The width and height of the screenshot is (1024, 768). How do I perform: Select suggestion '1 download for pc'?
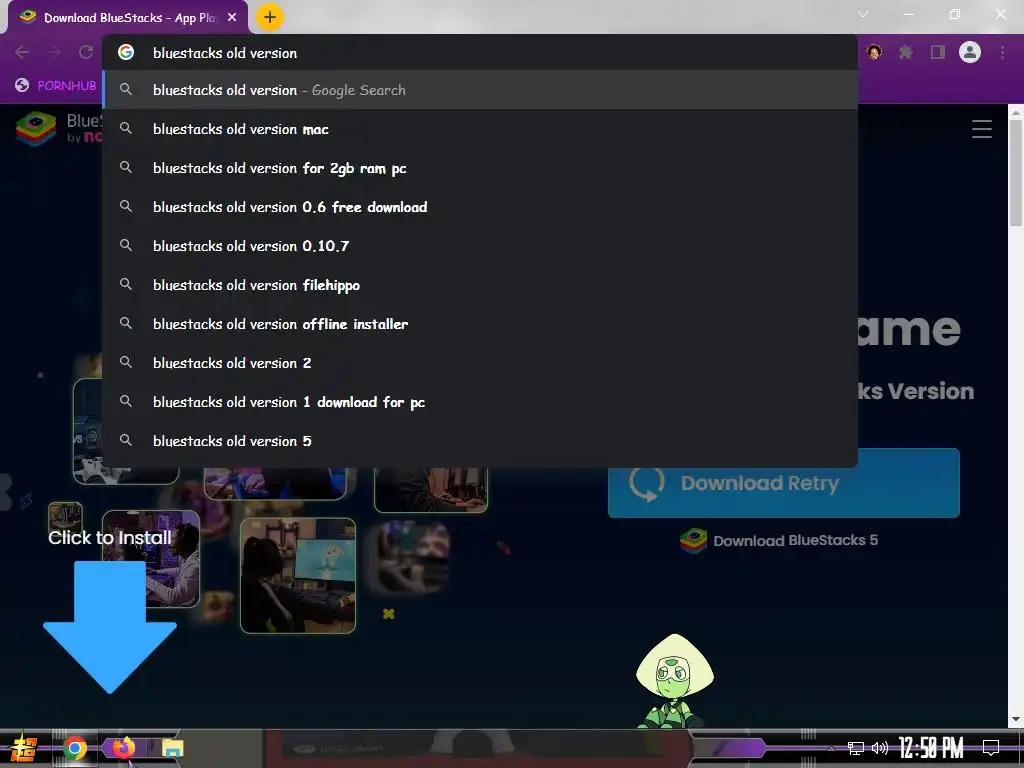480,402
